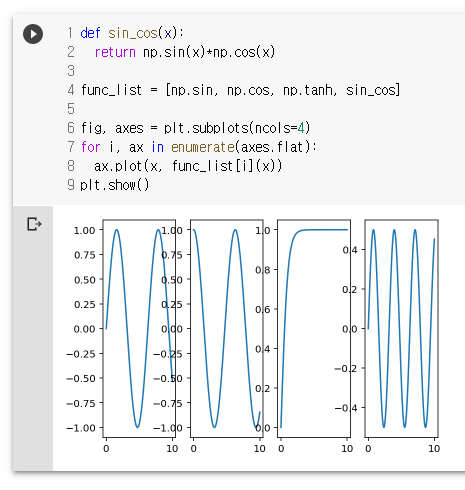This screenshot has height=490, width=465.
Task: Click empty line number 3
Action: point(71,71)
